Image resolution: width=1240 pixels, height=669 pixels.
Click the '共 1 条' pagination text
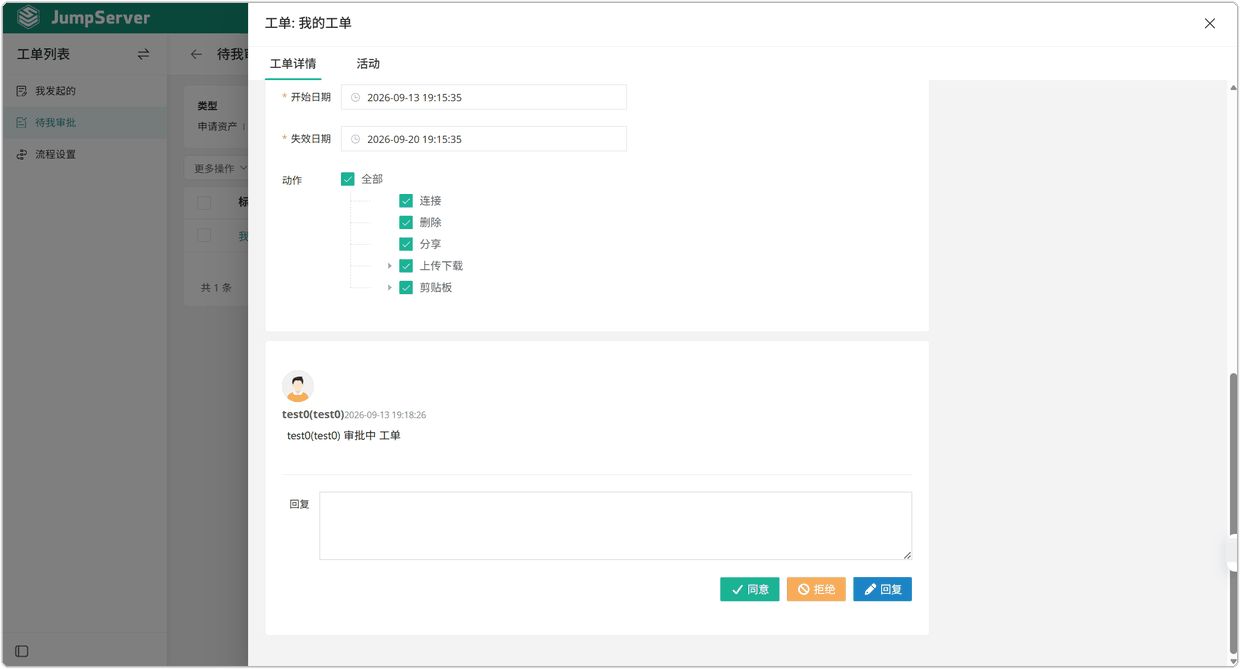tap(216, 288)
